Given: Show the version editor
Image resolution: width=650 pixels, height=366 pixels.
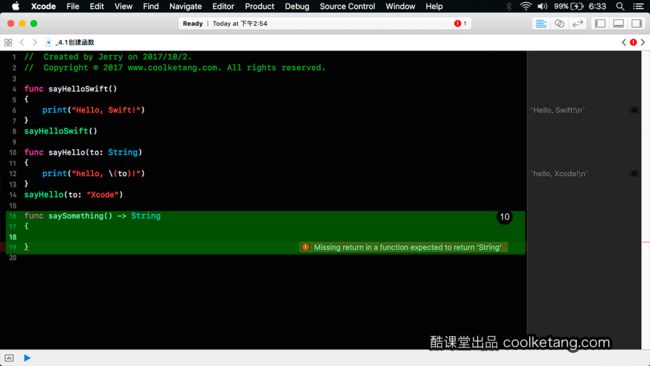Looking at the screenshot, I should (x=577, y=24).
